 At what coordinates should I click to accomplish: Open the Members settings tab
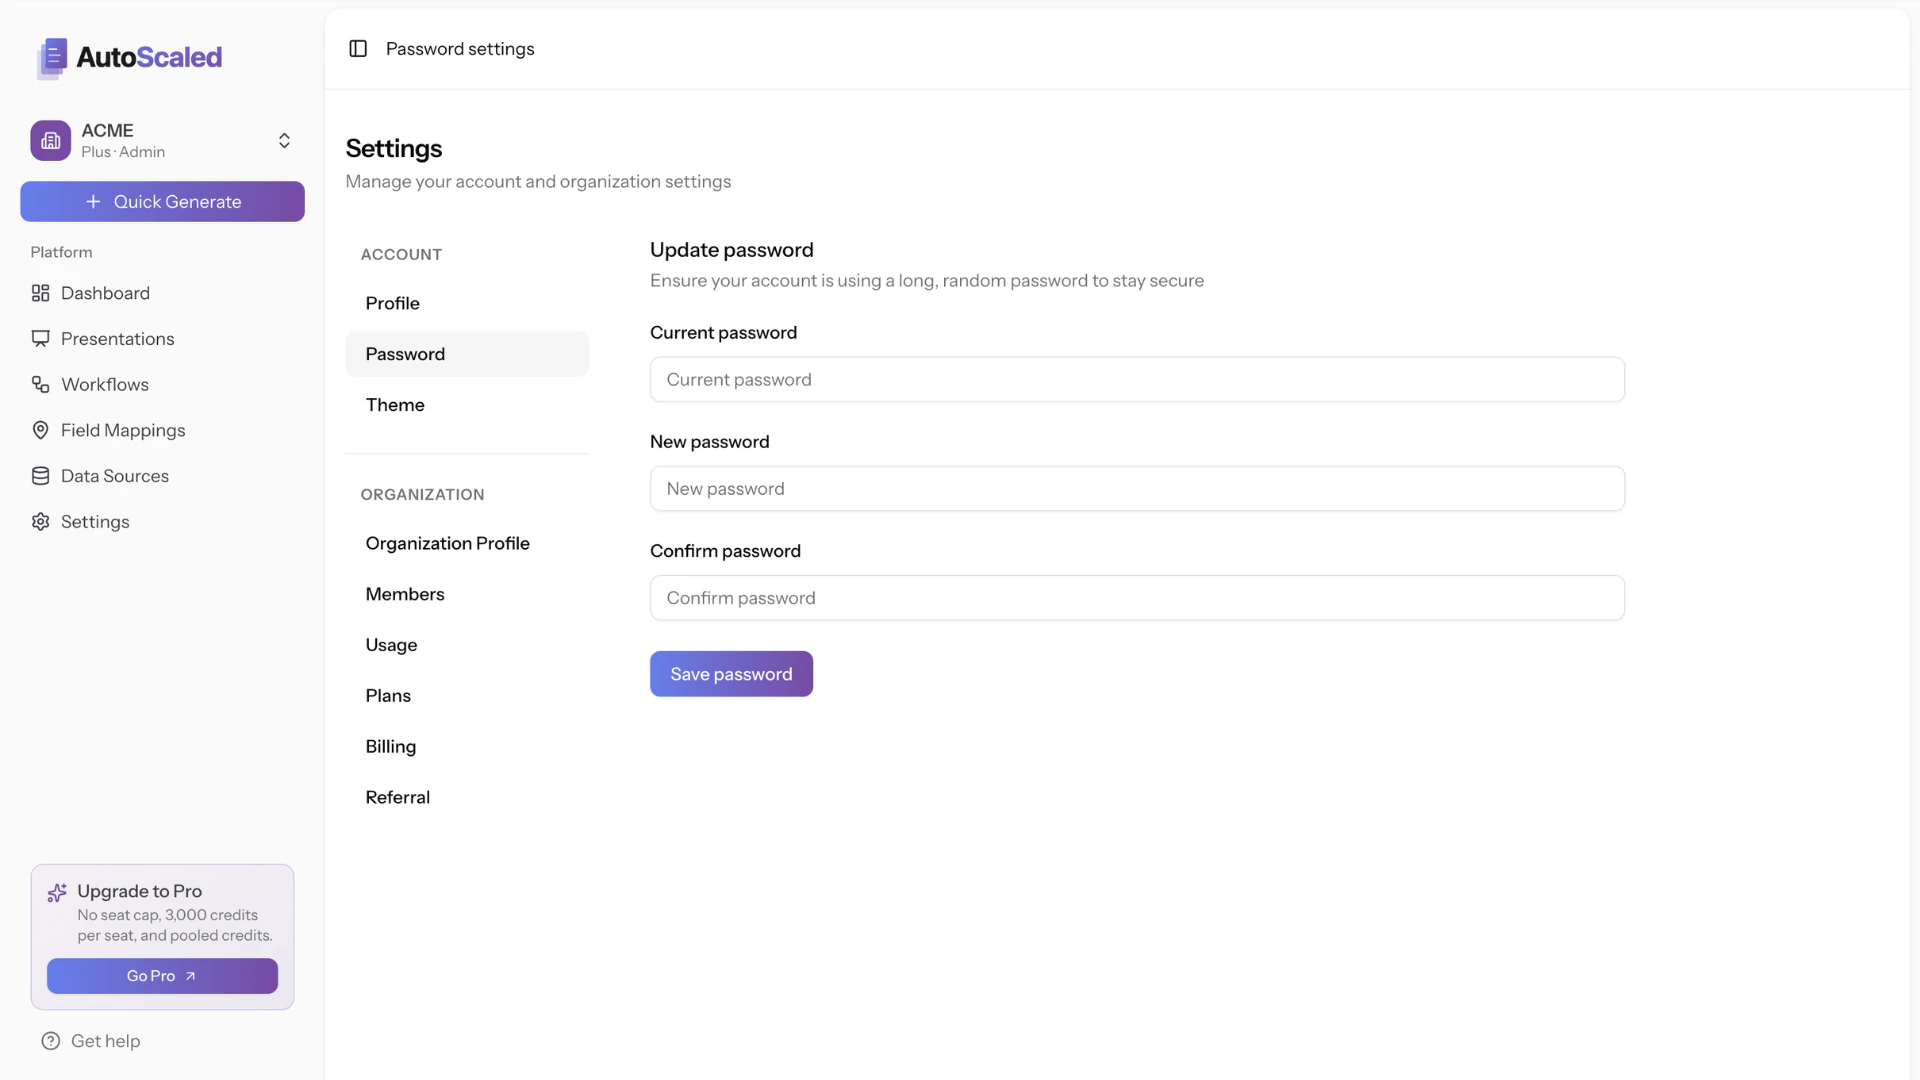[x=405, y=593]
